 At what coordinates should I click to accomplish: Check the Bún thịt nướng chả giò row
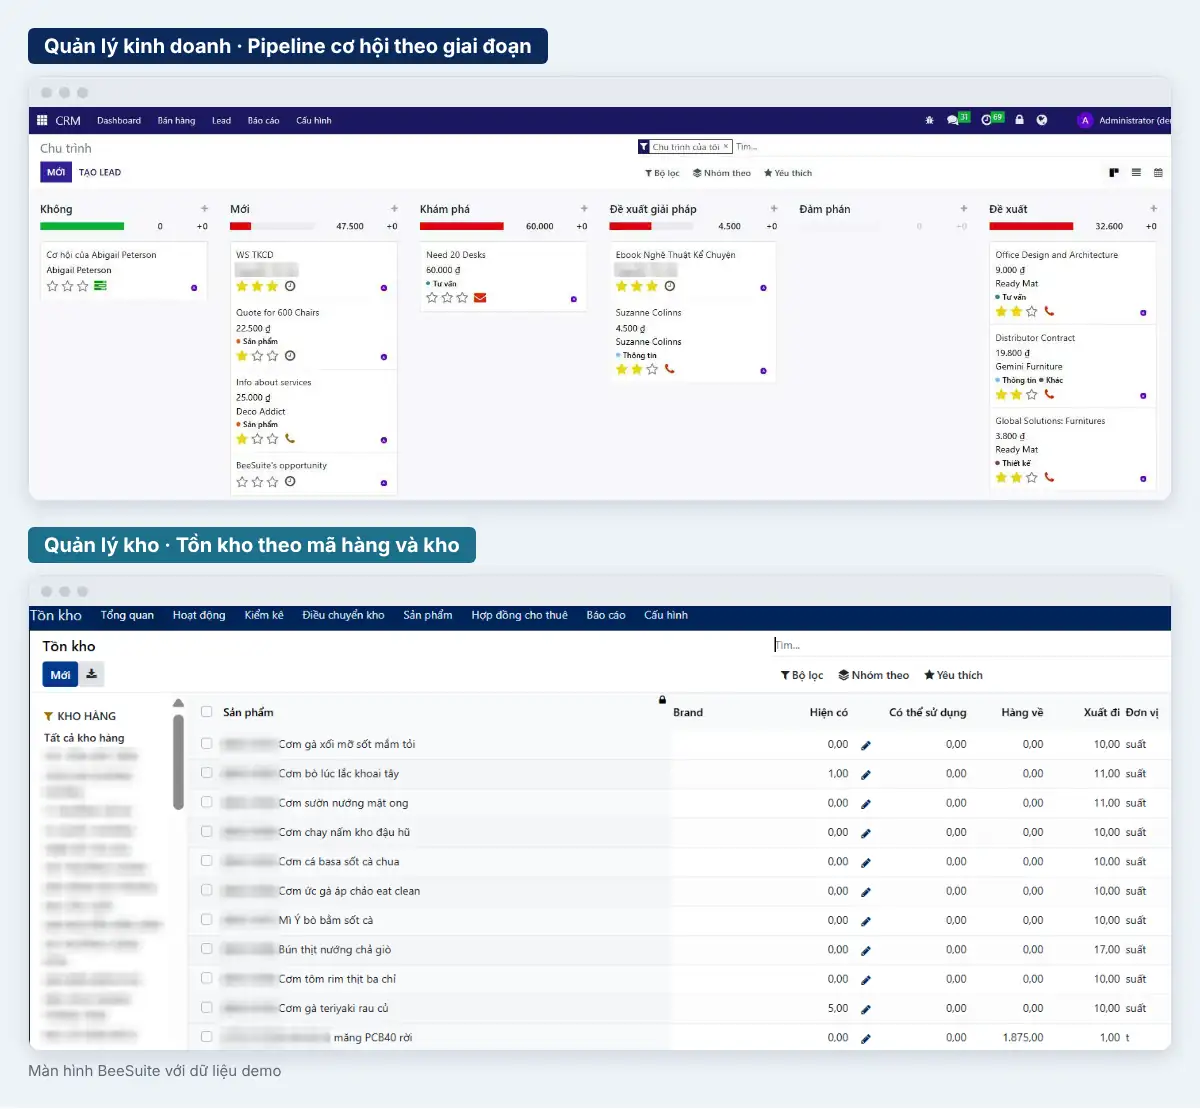click(x=206, y=949)
